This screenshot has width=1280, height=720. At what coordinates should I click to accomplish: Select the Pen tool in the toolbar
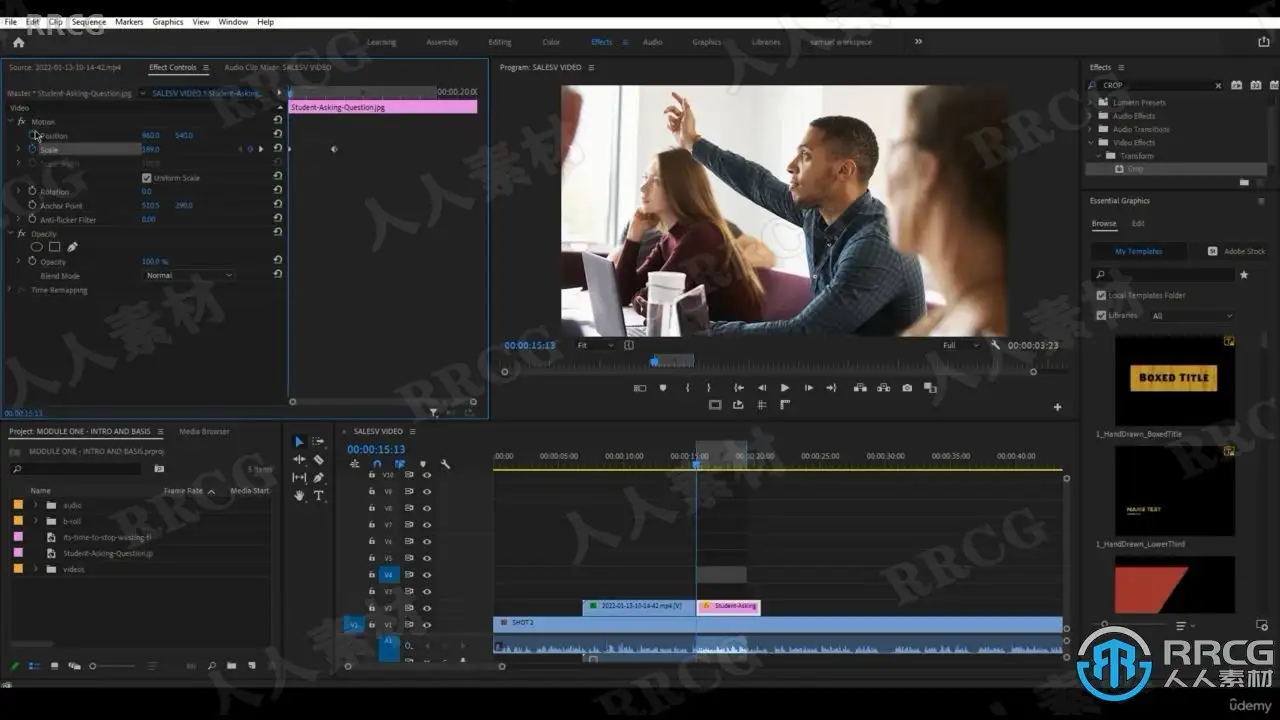pos(318,478)
